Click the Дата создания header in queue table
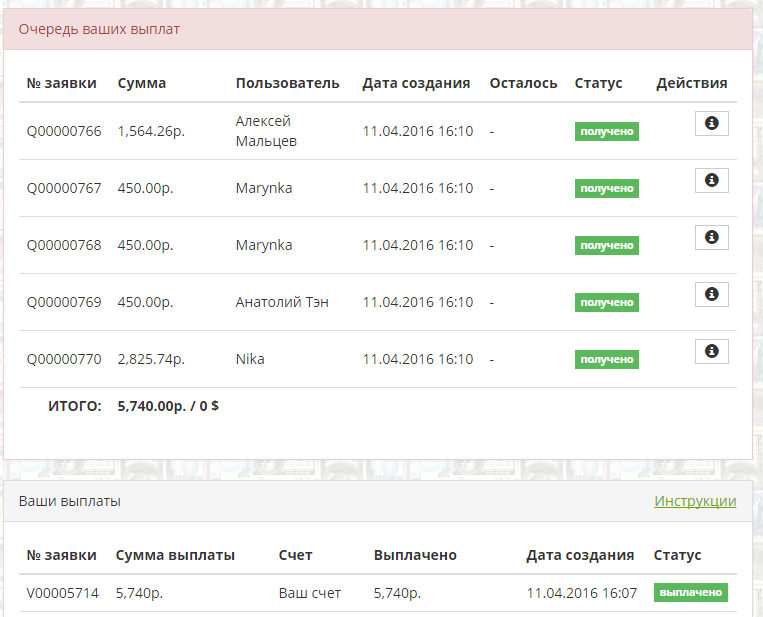 [x=416, y=83]
